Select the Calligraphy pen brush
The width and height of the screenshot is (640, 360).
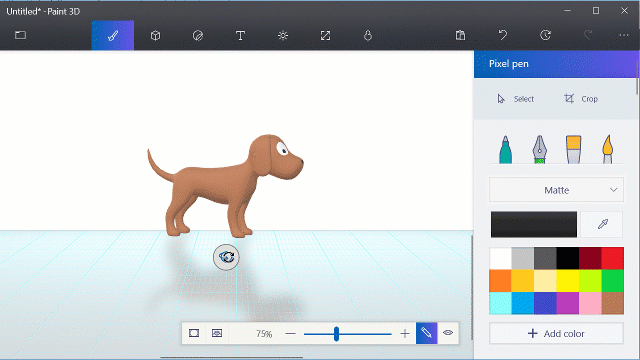539,149
